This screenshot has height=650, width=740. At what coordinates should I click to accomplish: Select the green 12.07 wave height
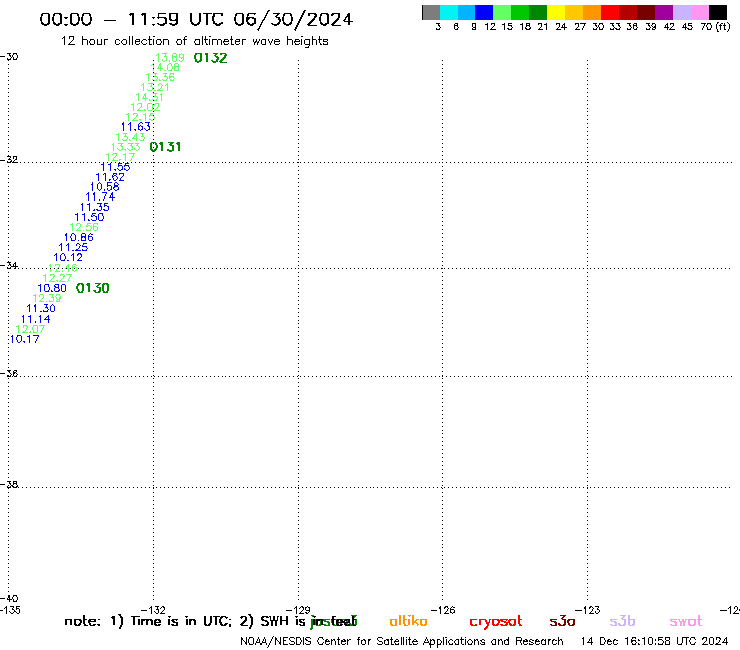pos(30,329)
